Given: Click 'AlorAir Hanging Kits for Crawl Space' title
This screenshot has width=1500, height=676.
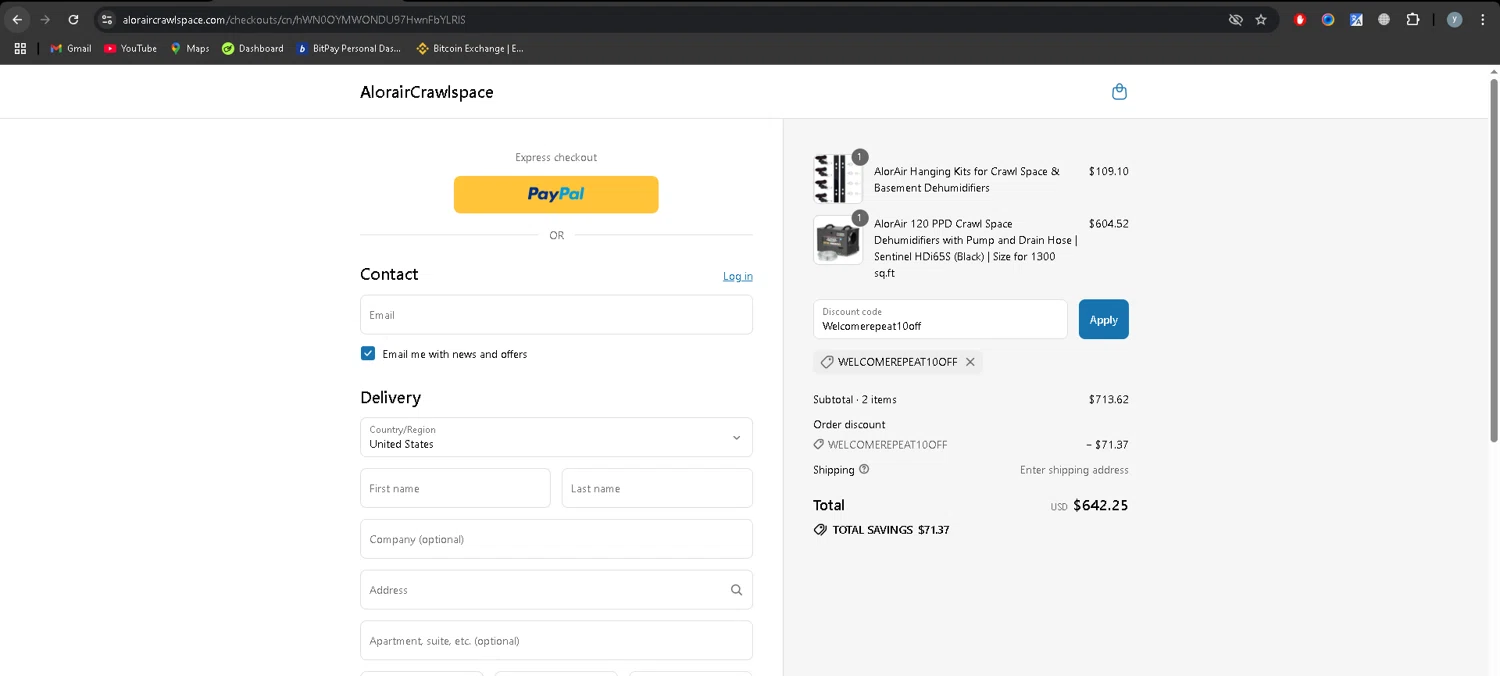Looking at the screenshot, I should click(x=967, y=179).
